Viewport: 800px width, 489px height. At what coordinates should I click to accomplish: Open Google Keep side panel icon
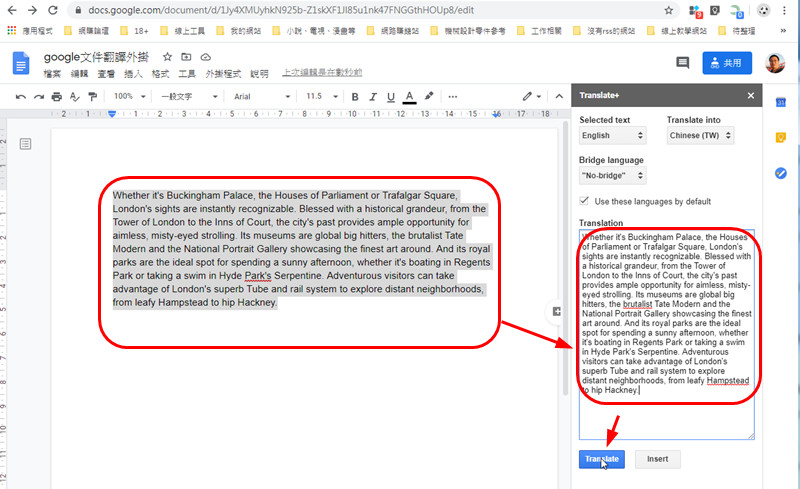click(x=781, y=137)
